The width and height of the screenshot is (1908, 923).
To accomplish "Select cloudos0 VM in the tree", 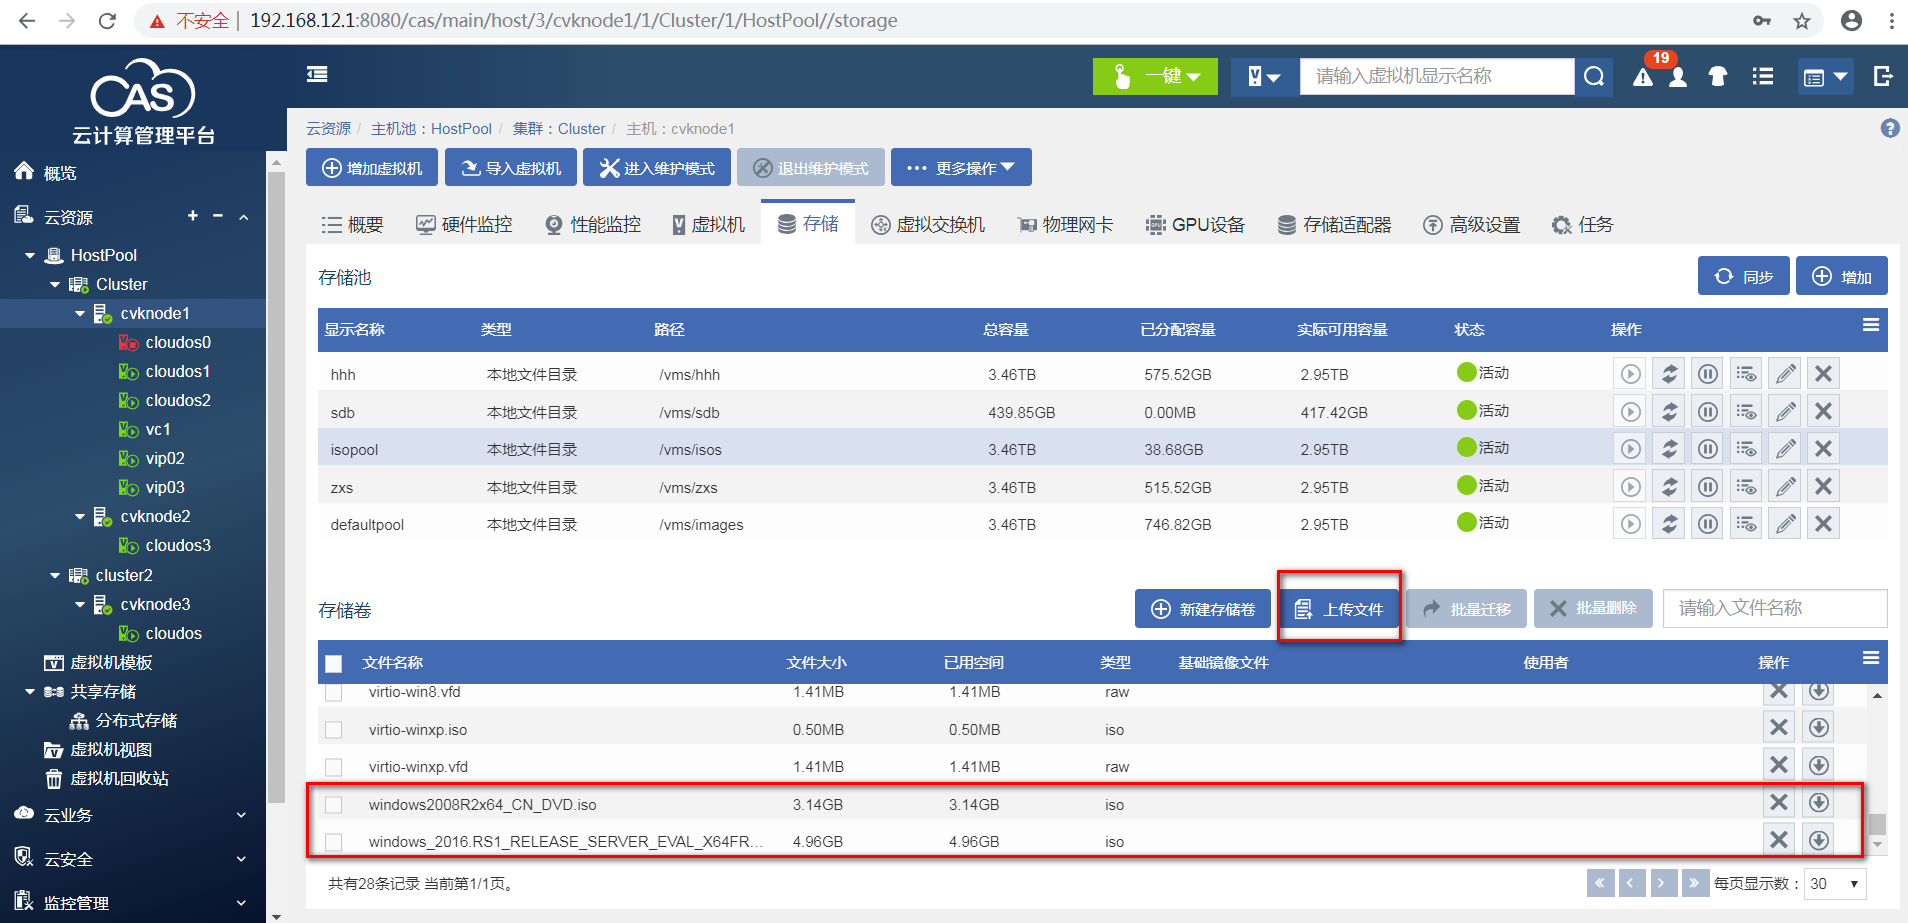I will [178, 343].
